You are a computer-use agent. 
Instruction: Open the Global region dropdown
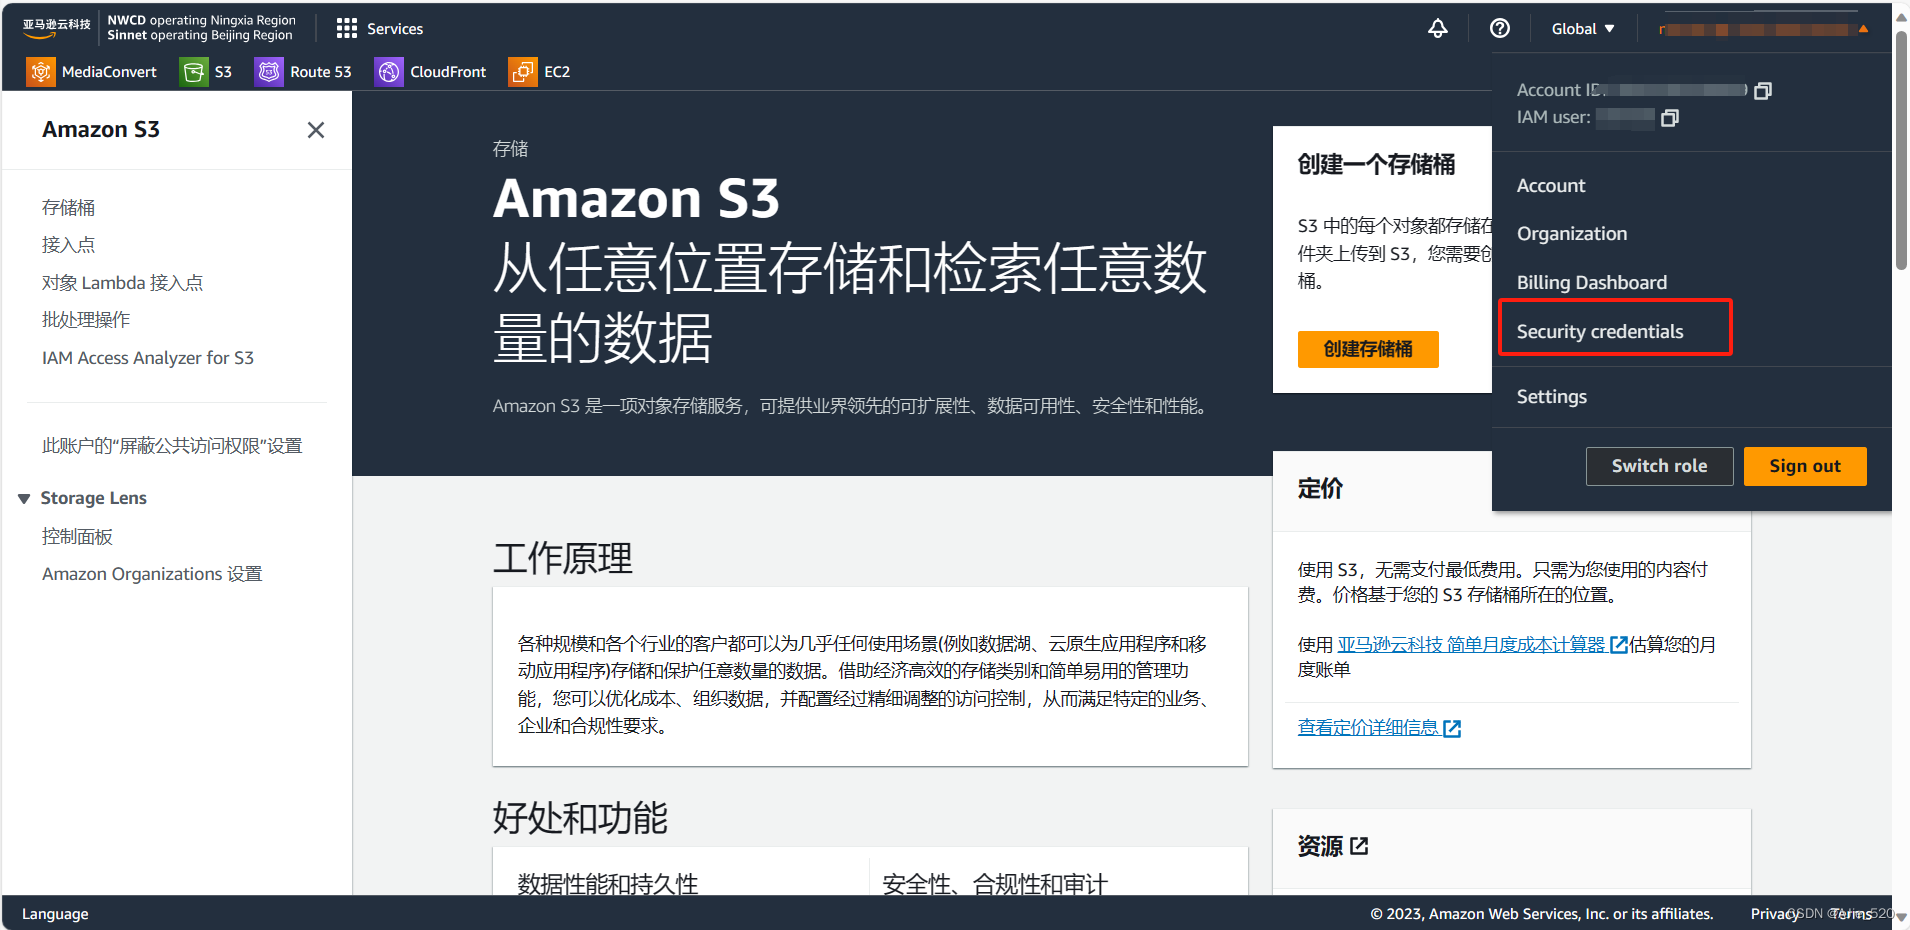point(1582,28)
